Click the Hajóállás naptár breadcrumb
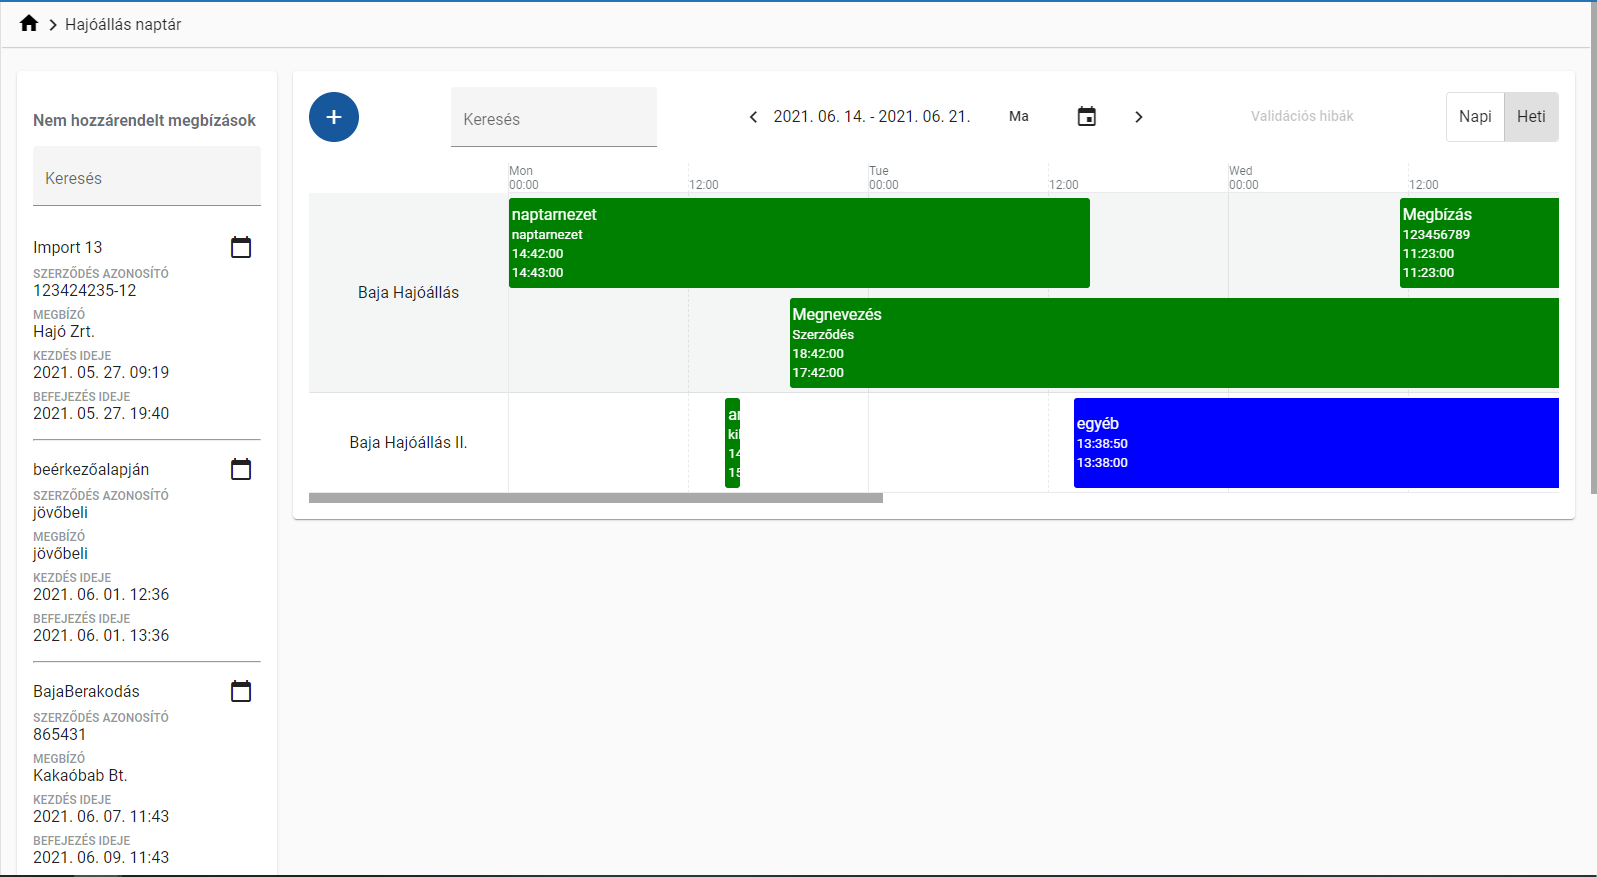Viewport: 1597px width, 877px height. pos(123,24)
